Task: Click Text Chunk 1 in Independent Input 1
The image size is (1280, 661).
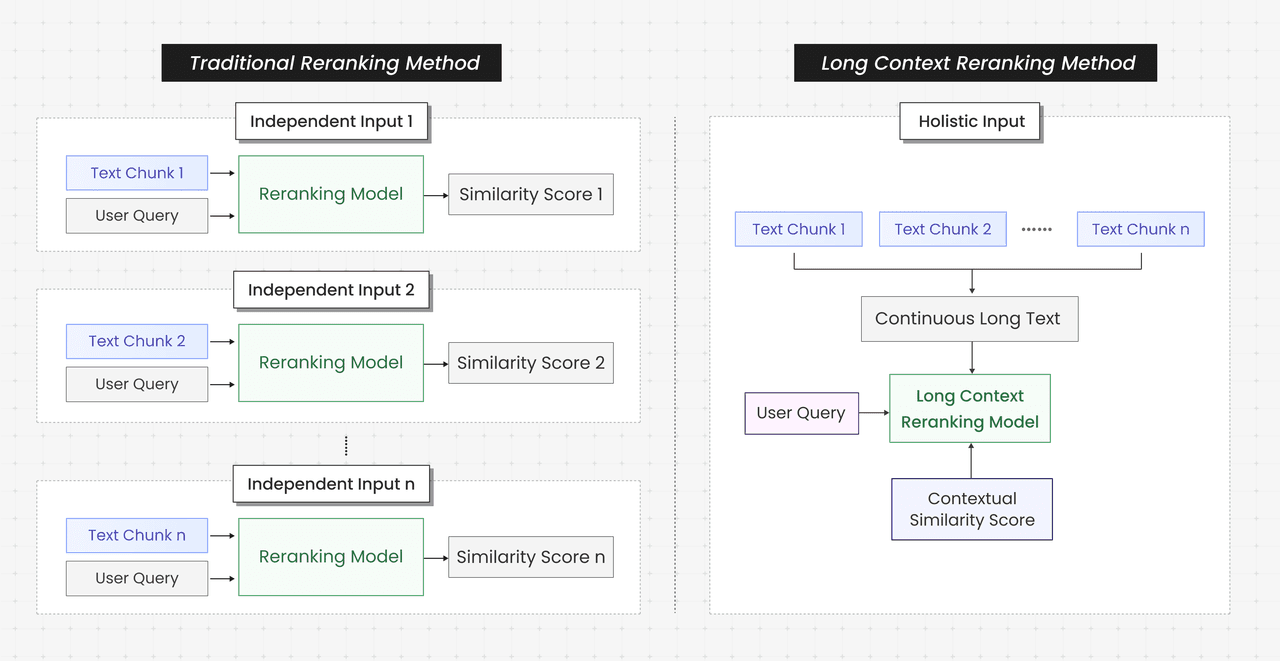Action: point(137,173)
